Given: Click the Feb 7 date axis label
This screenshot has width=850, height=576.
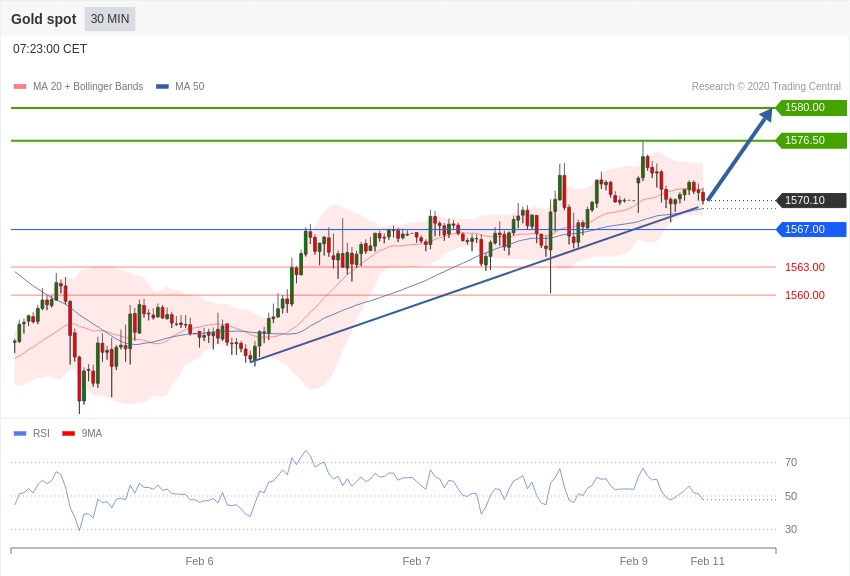Looking at the screenshot, I should click(x=416, y=561).
